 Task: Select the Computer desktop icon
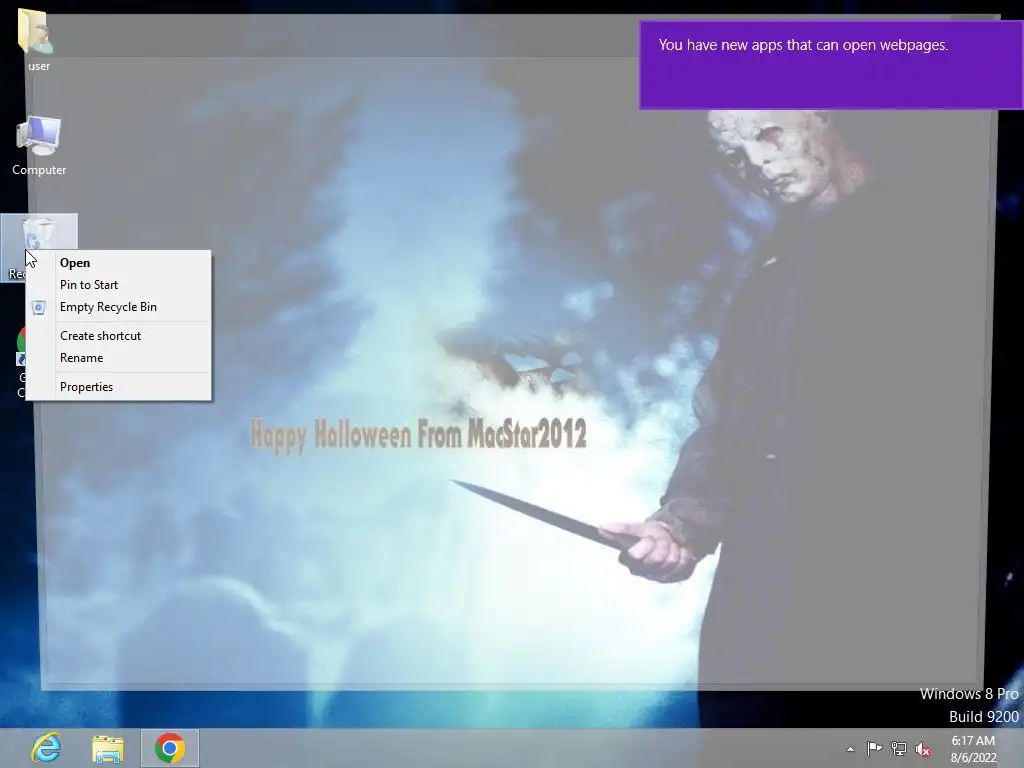pos(39,146)
